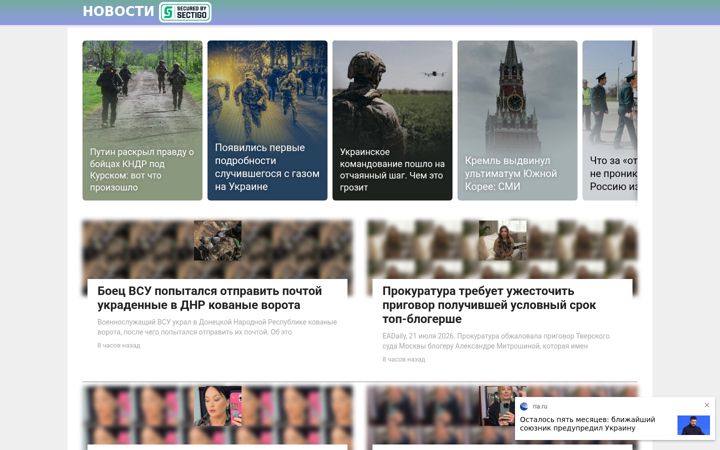Click the 8 часов назад timestamp under Прокуратура article

tap(404, 360)
